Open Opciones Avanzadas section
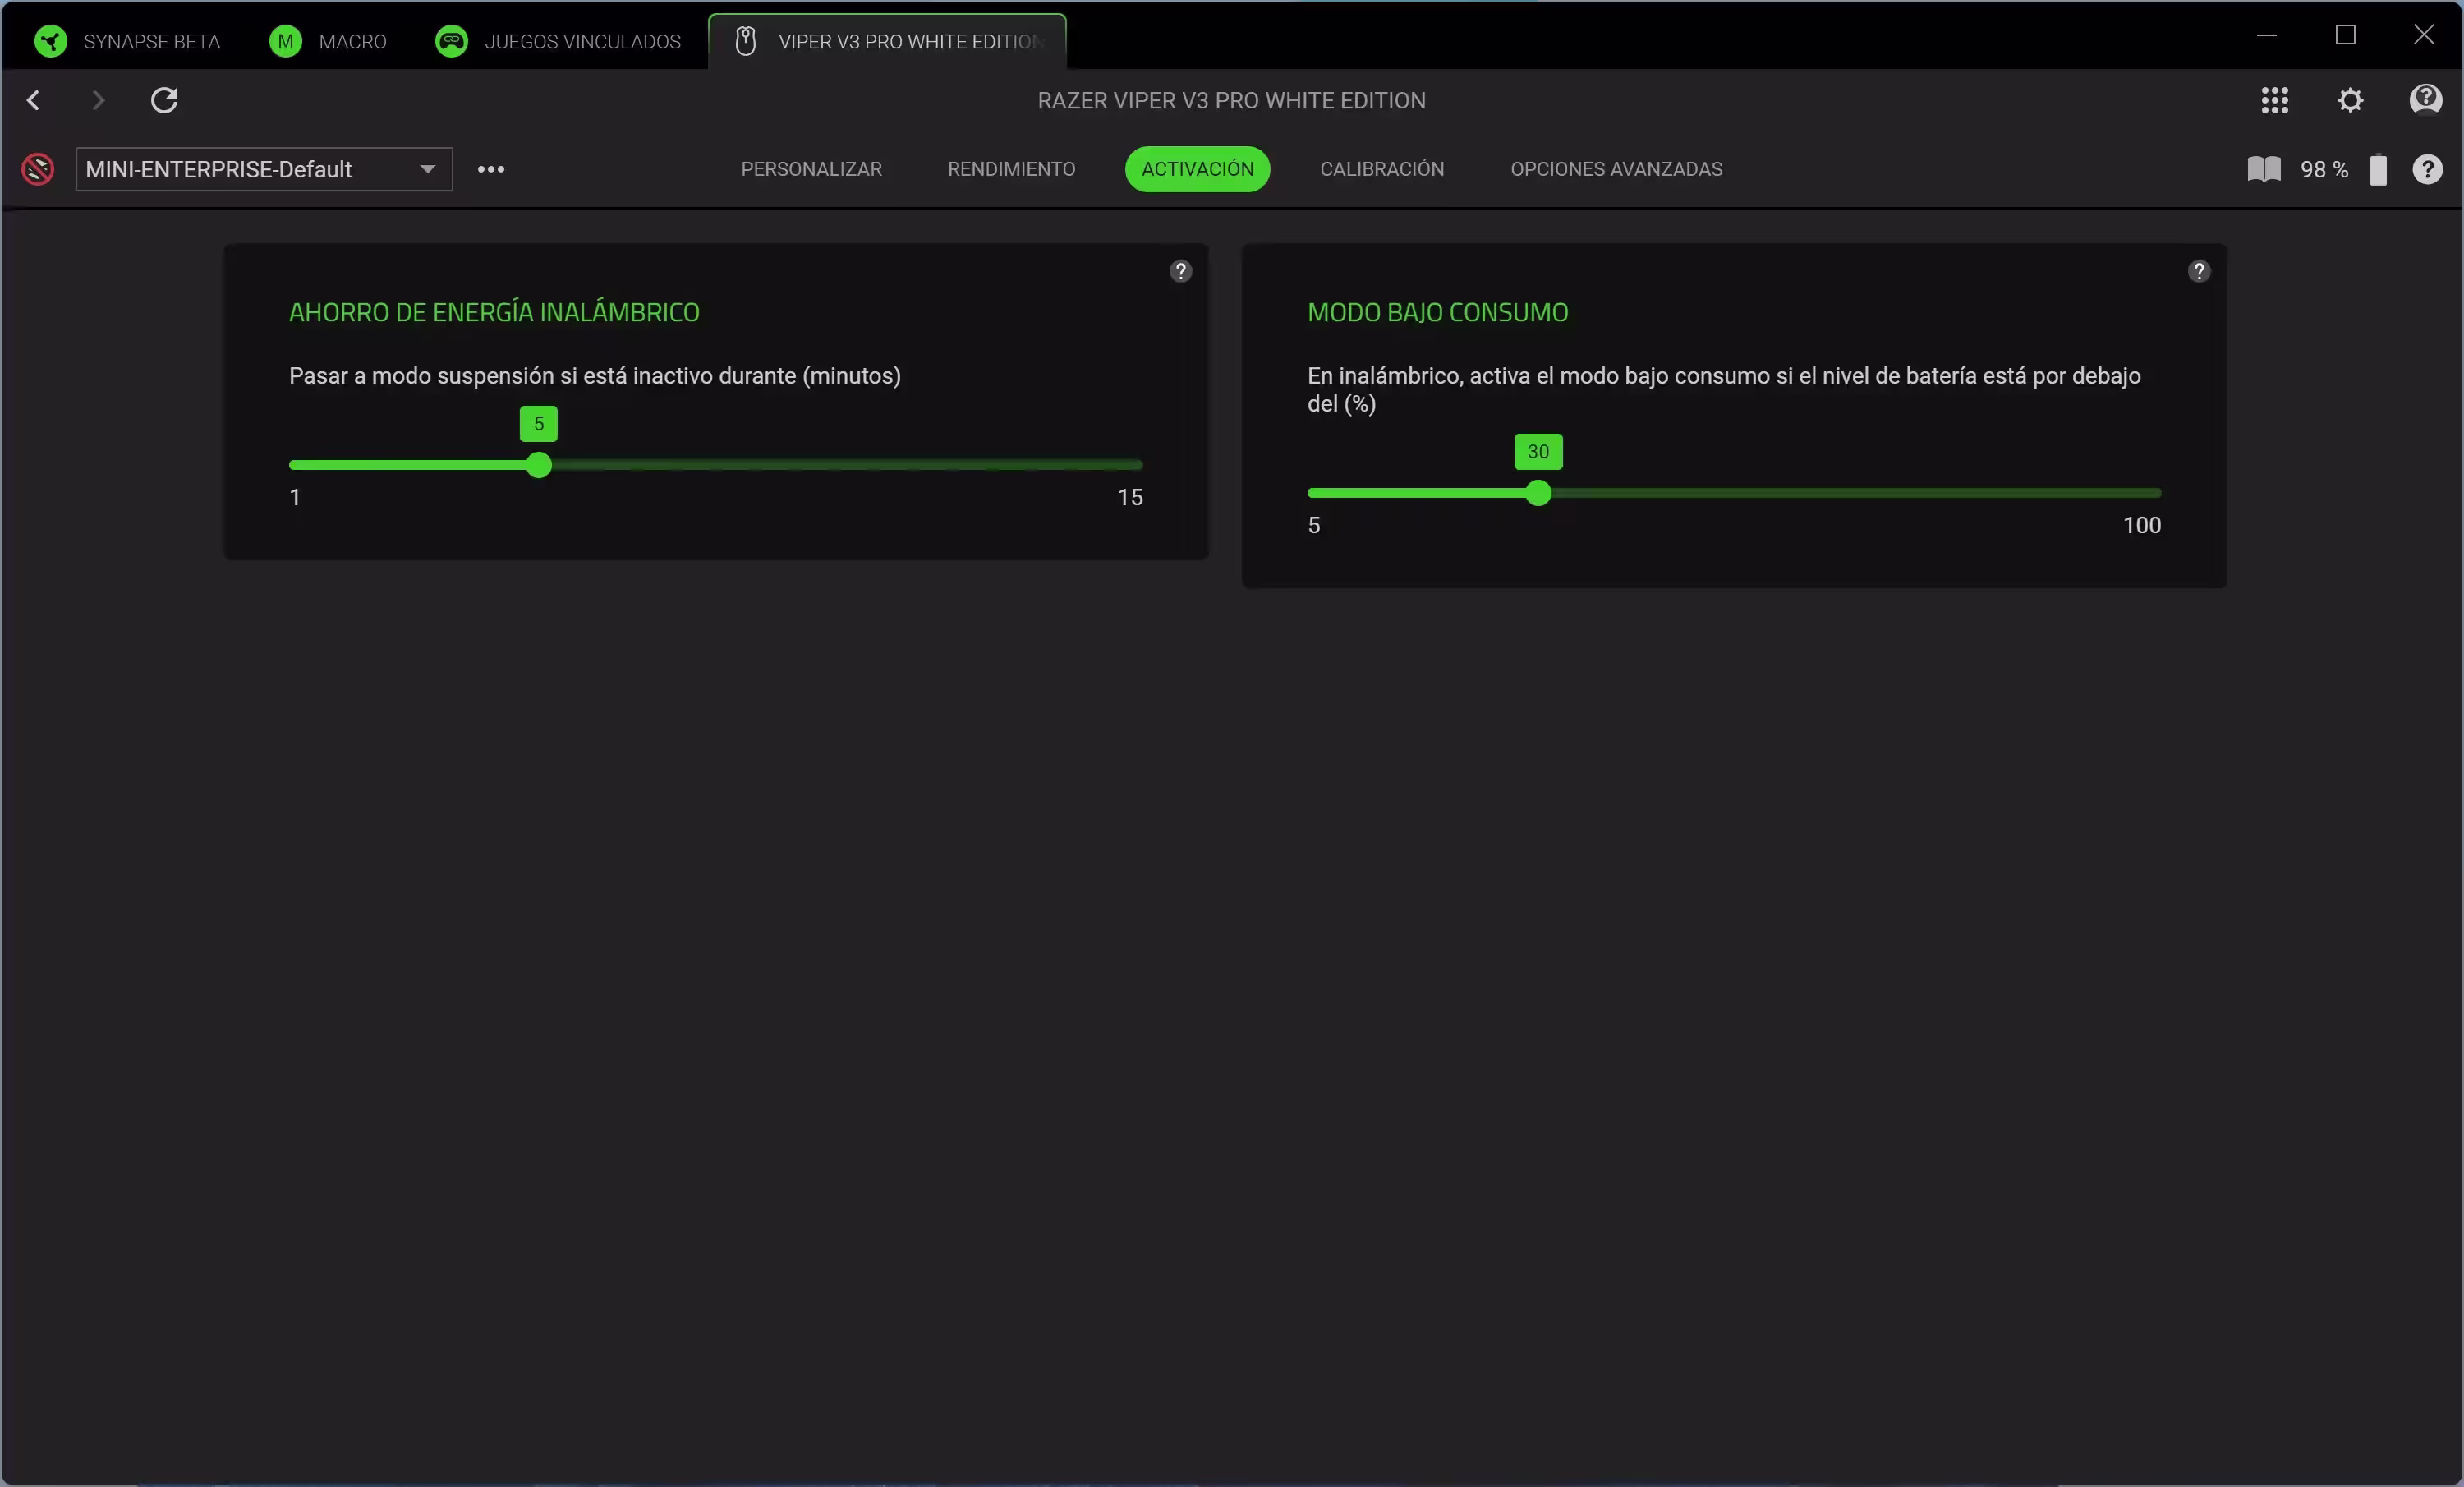Screen dimensions: 2464x1487 pos(1616,169)
